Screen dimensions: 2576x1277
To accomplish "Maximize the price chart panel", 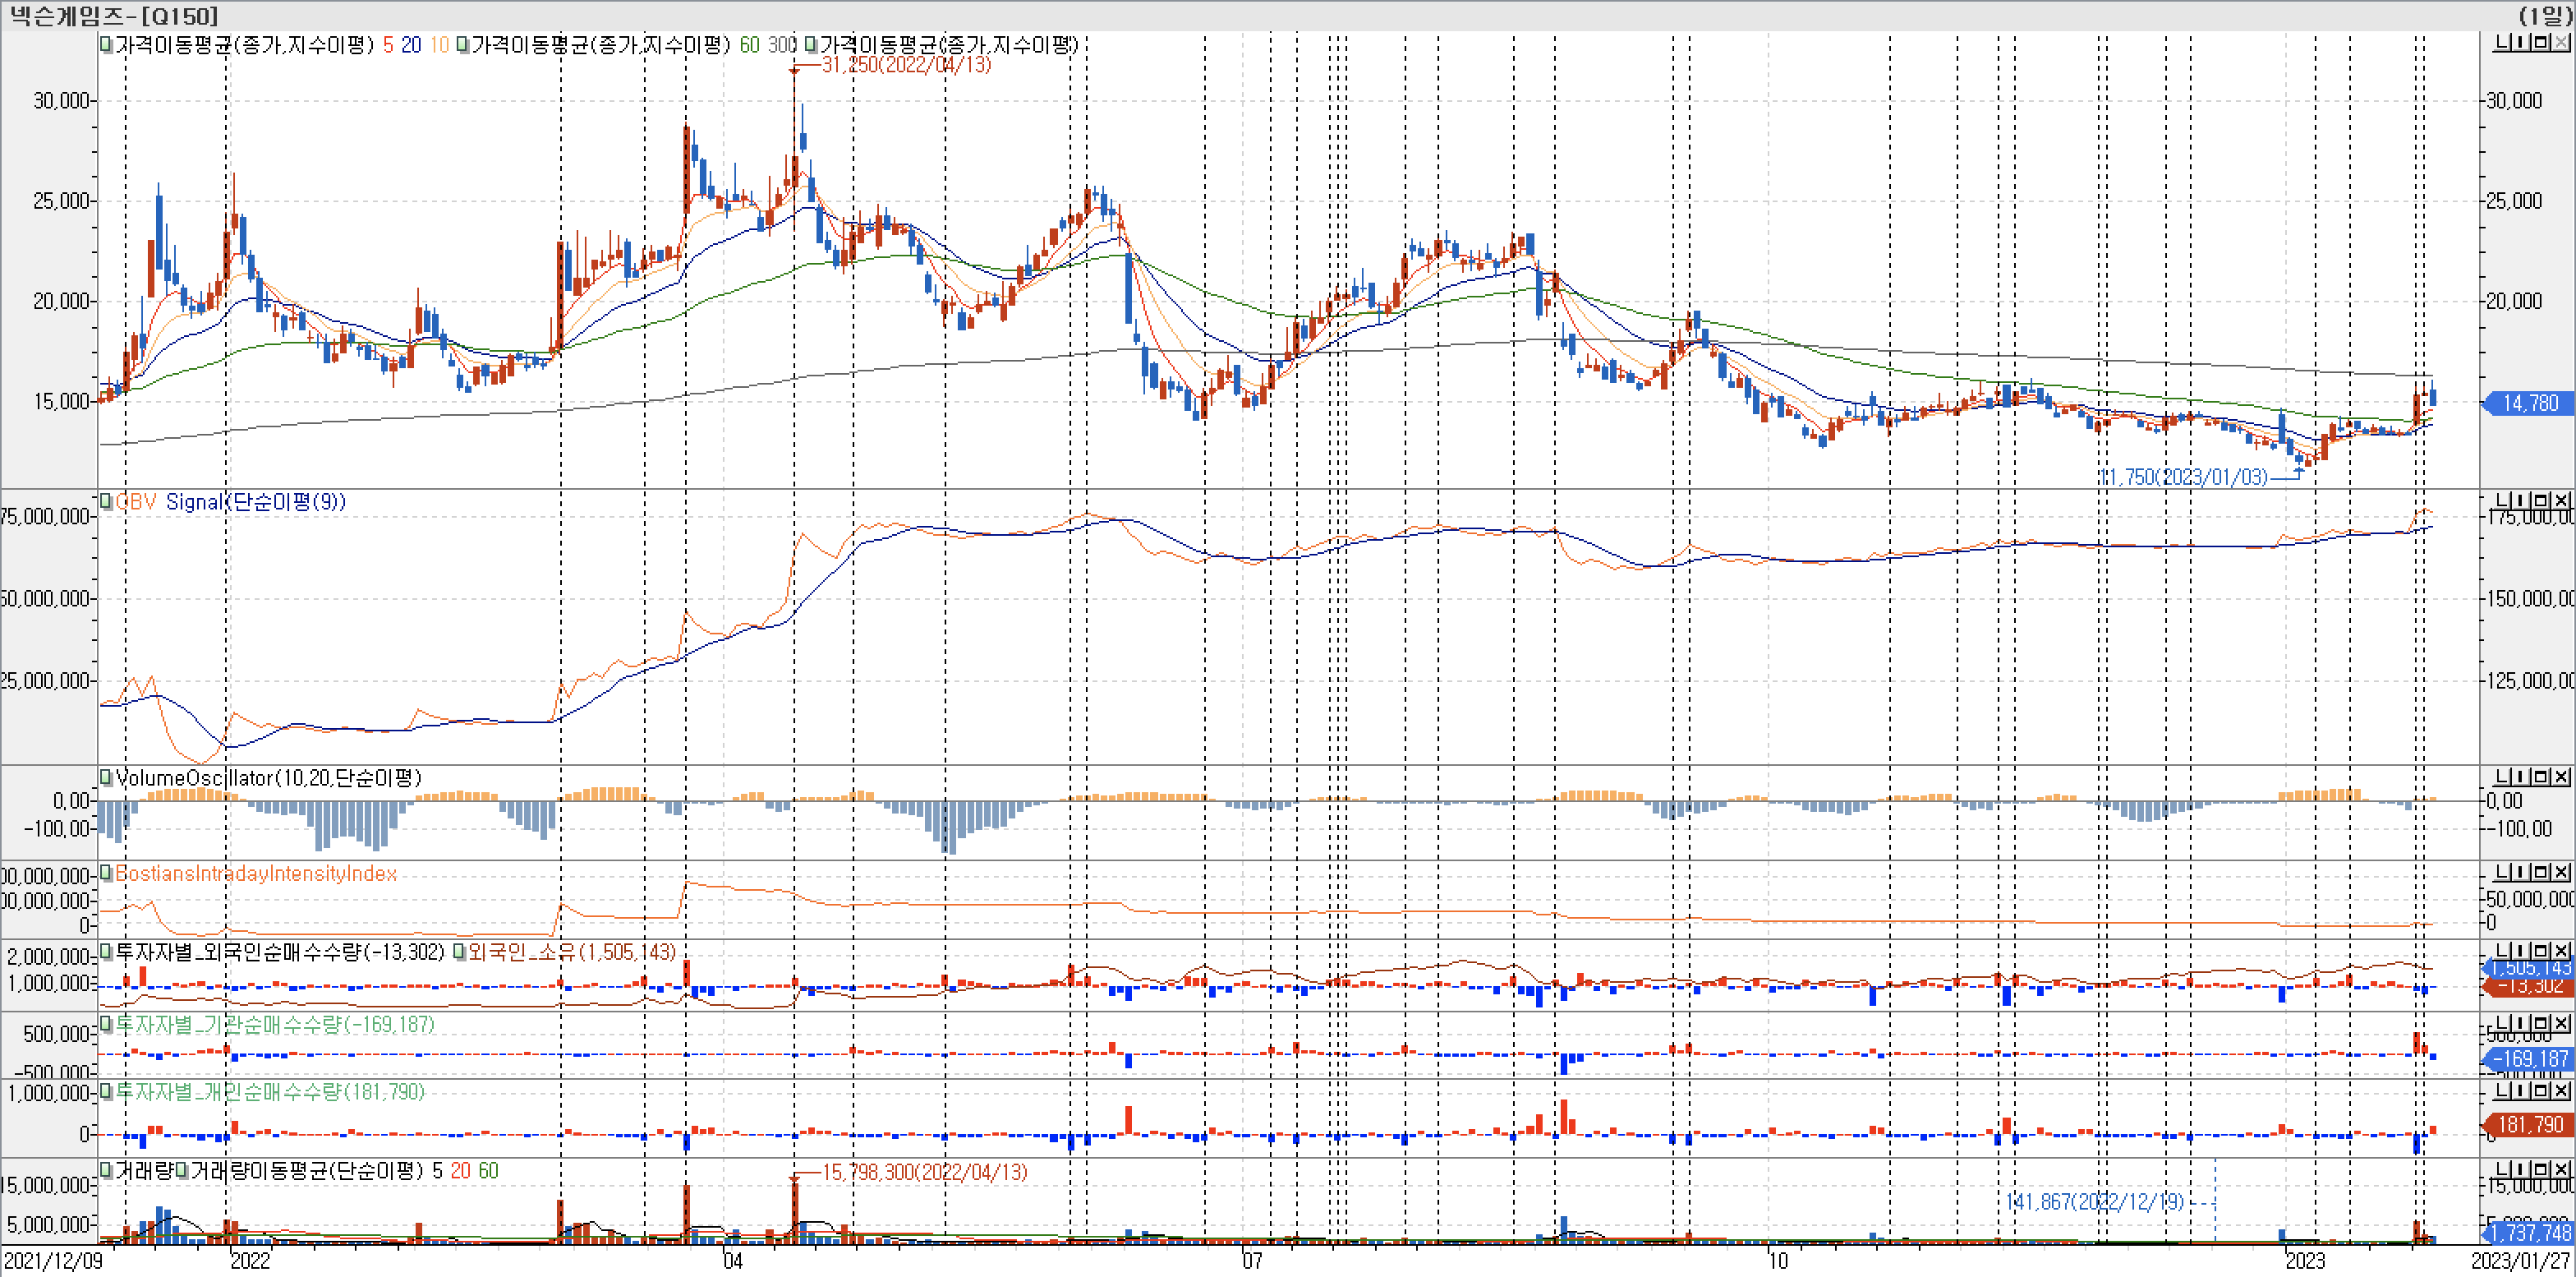I will pyautogui.click(x=2541, y=42).
